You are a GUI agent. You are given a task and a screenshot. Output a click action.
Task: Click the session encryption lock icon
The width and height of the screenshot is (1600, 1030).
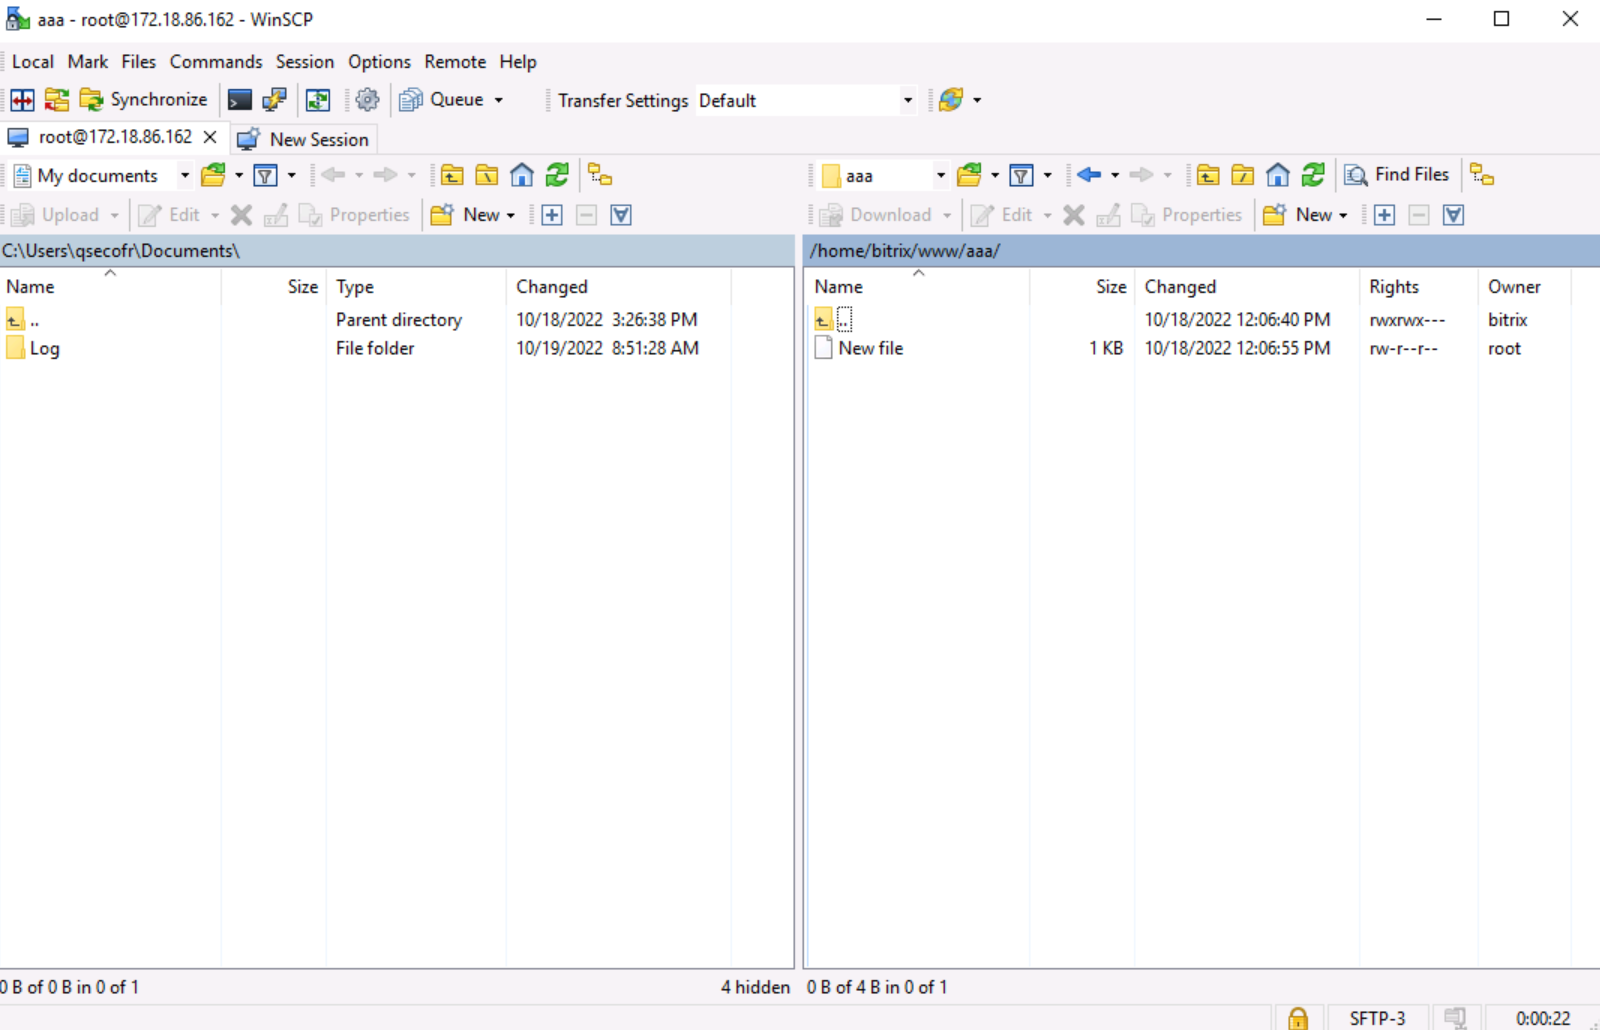(1297, 1018)
